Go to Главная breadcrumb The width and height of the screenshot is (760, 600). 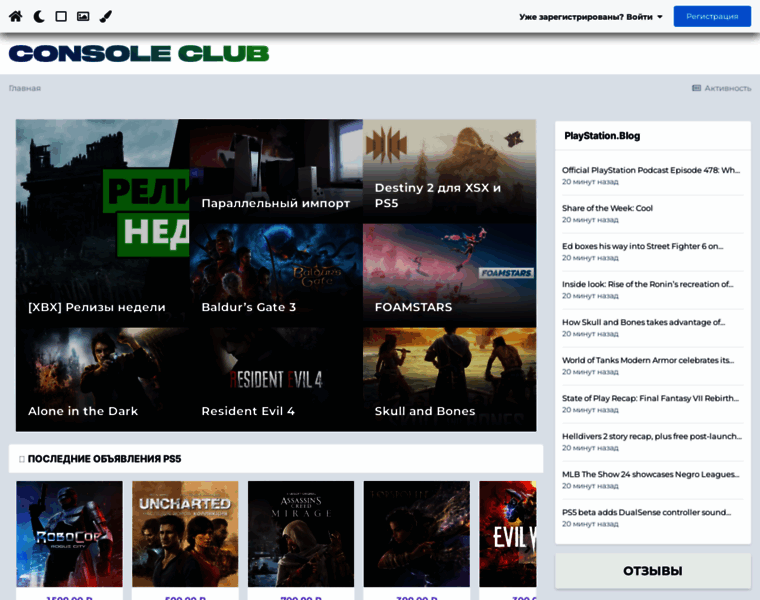[25, 88]
